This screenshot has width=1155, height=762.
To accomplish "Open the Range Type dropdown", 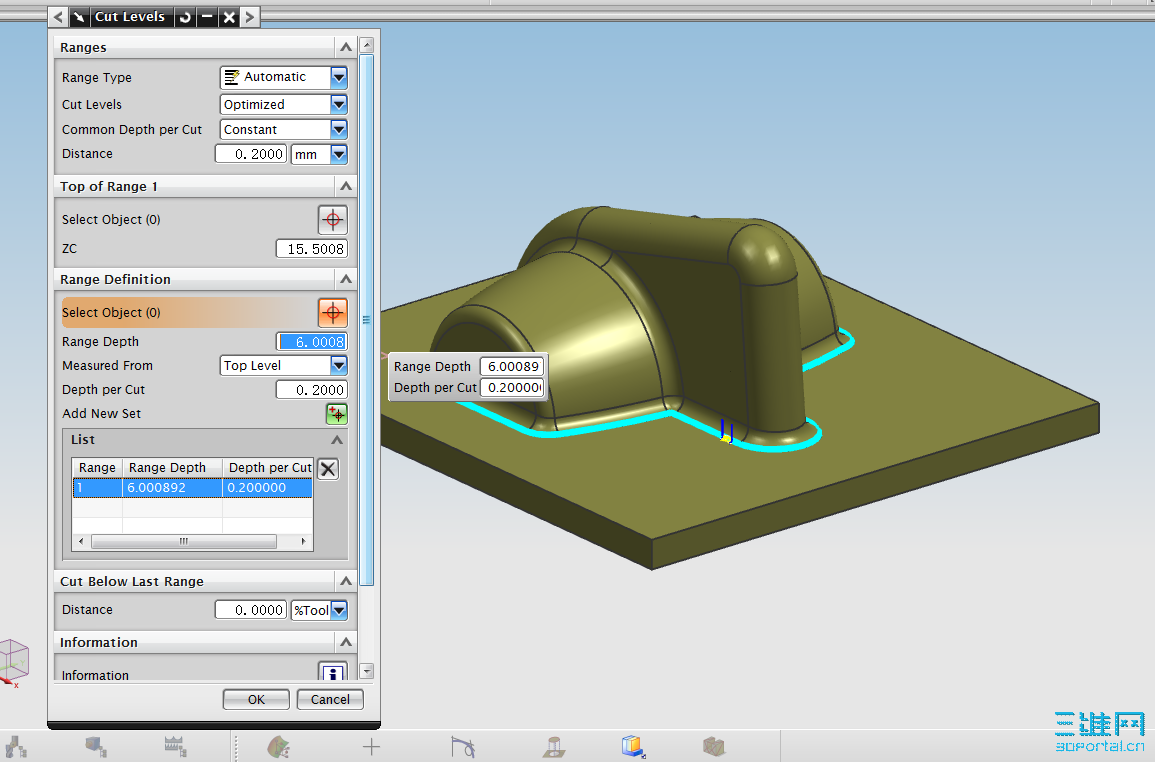I will [338, 77].
